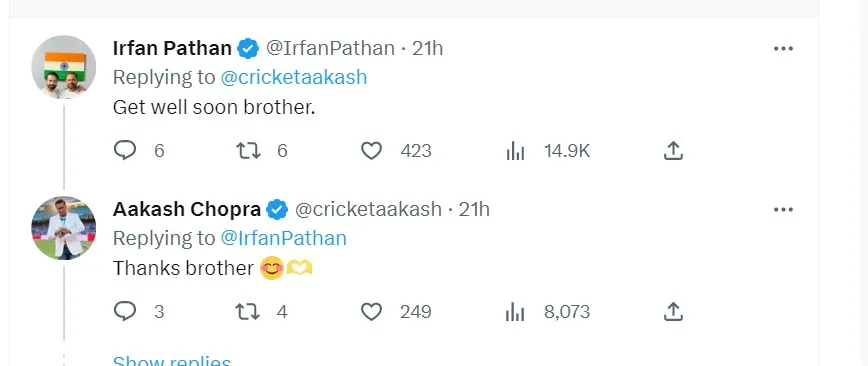Open Aakash Chopra display name
Image resolution: width=868 pixels, height=366 pixels.
pyautogui.click(x=187, y=210)
